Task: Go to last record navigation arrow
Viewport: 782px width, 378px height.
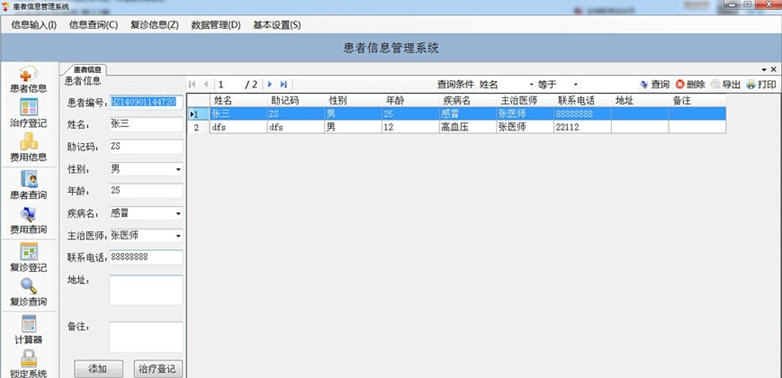Action: click(283, 84)
